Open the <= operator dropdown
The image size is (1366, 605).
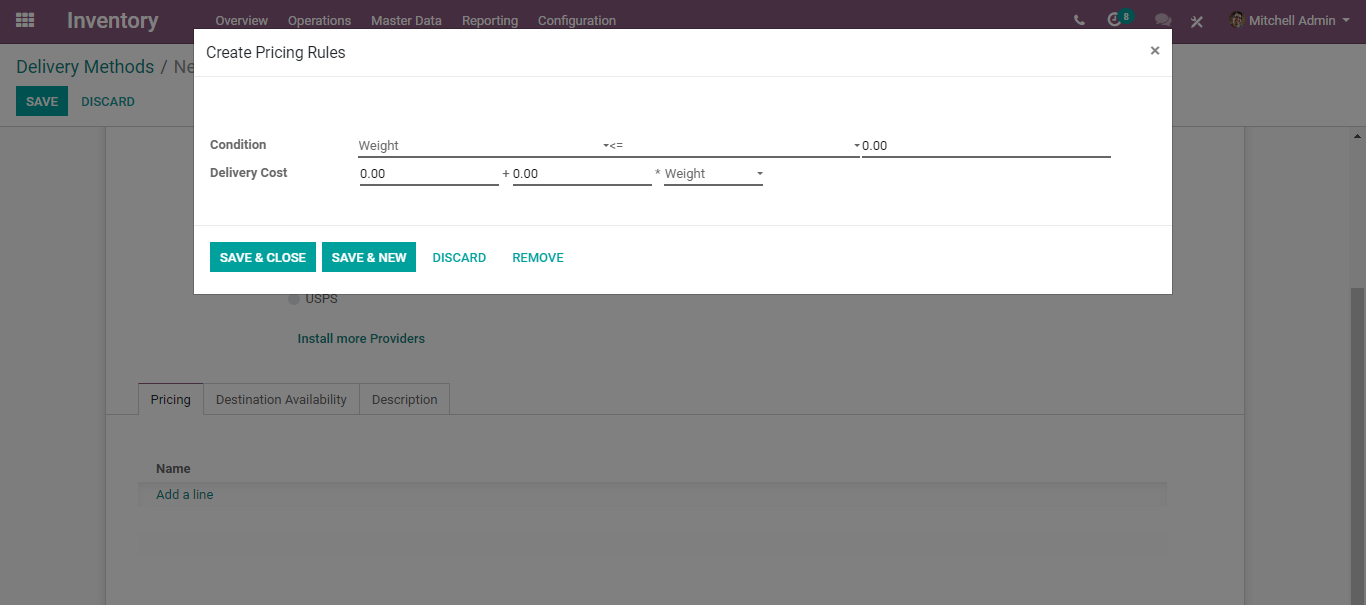734,146
